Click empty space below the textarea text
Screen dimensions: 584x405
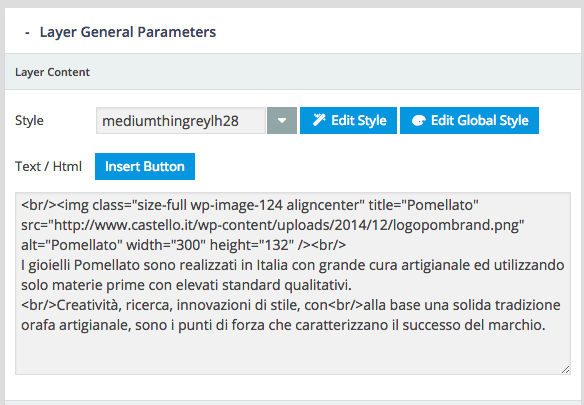(x=293, y=354)
